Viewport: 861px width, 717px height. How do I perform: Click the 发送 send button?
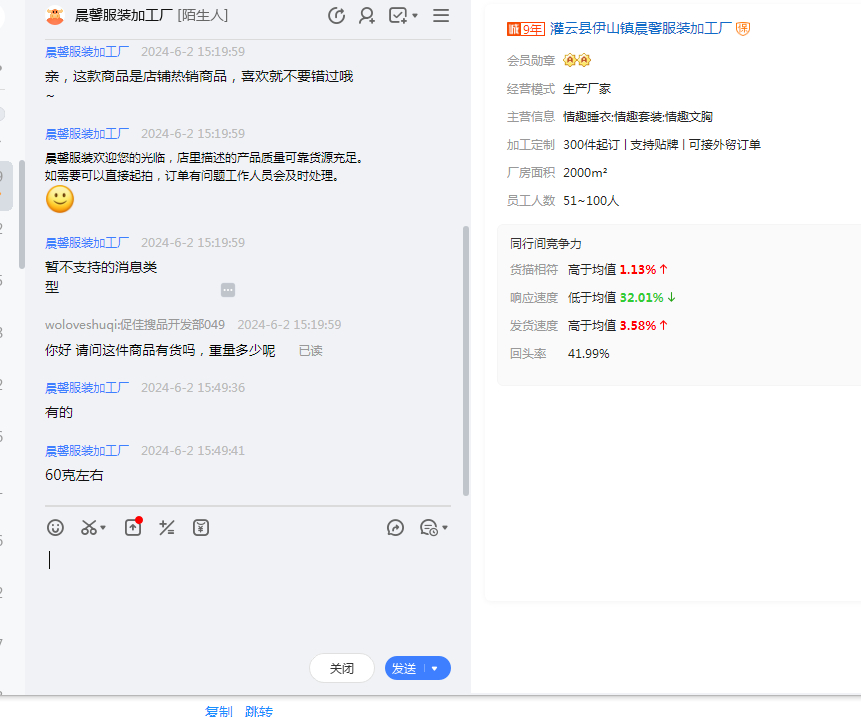pos(405,668)
